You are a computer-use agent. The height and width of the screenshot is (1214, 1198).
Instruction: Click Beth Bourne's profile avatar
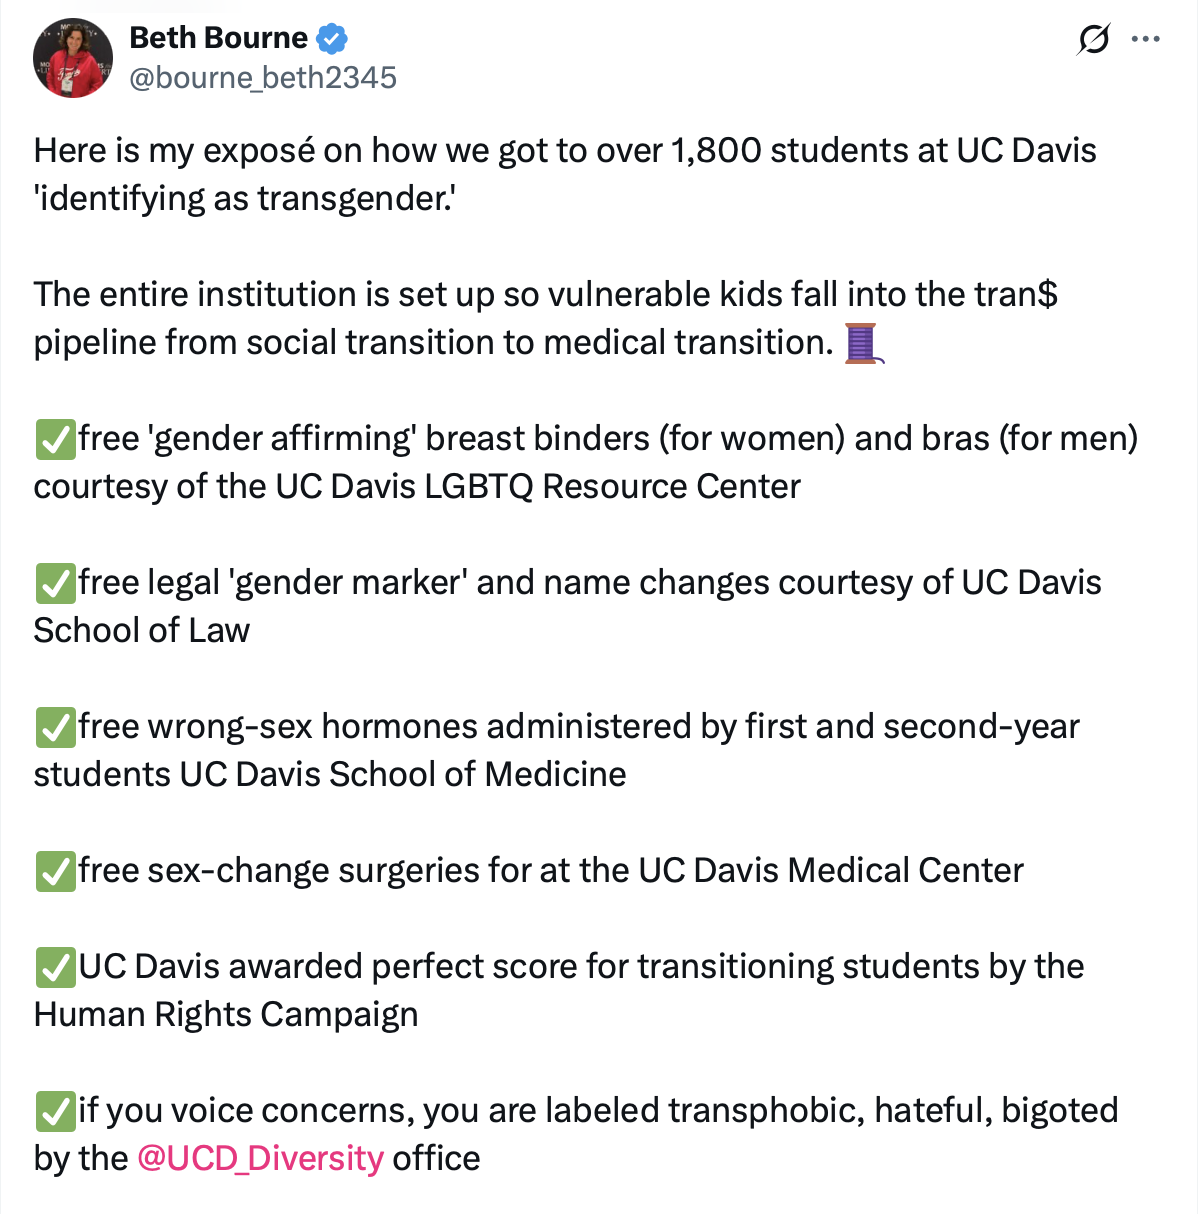[73, 58]
